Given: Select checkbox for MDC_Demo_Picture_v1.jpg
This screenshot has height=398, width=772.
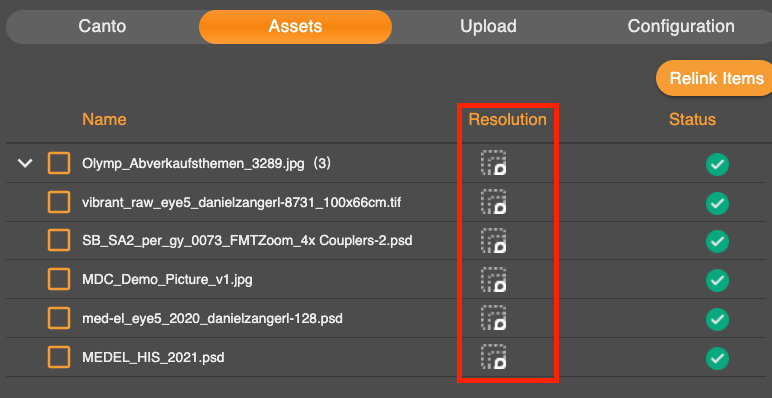Looking at the screenshot, I should click(x=59, y=279).
